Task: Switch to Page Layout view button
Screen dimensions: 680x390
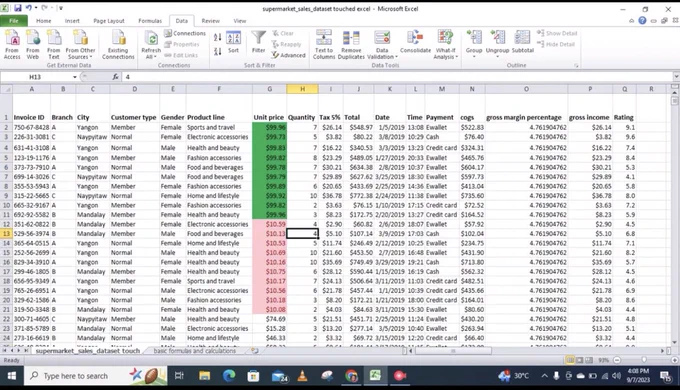Action: [x=579, y=360]
